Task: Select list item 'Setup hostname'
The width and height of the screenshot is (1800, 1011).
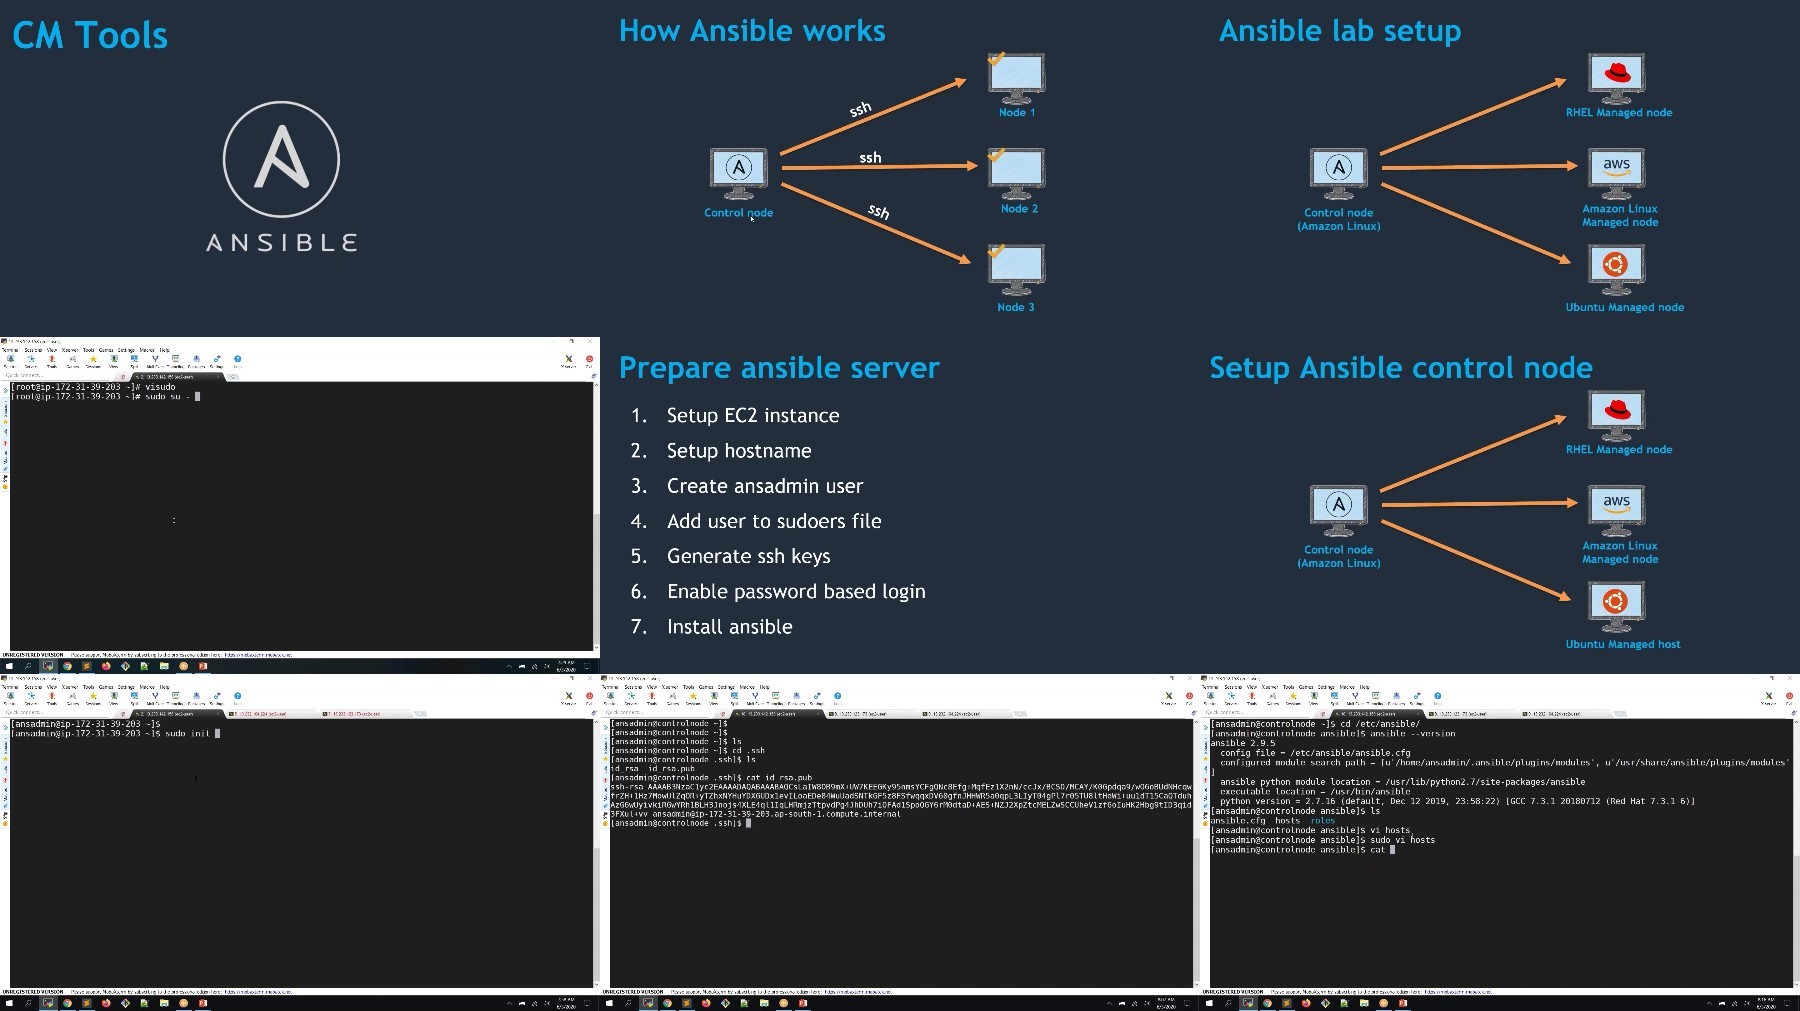Action: click(739, 451)
